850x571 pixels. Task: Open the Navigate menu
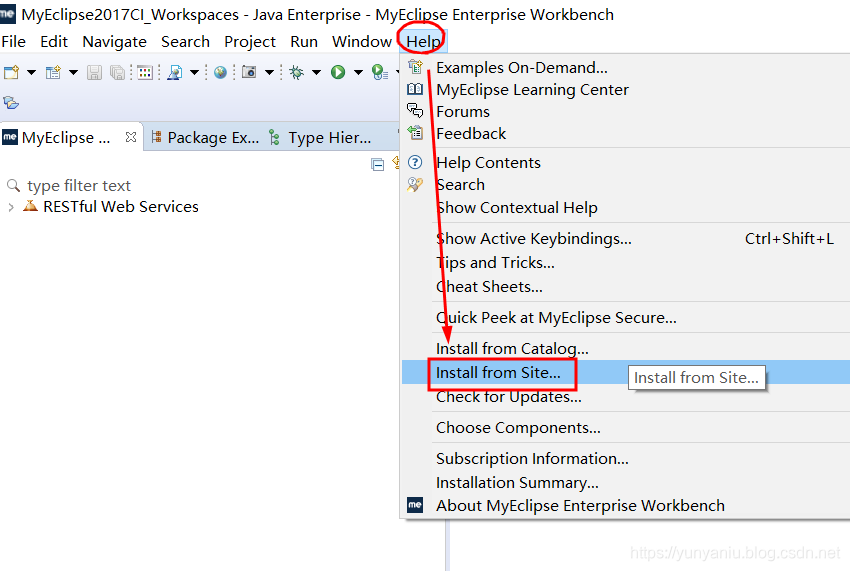[x=114, y=42]
